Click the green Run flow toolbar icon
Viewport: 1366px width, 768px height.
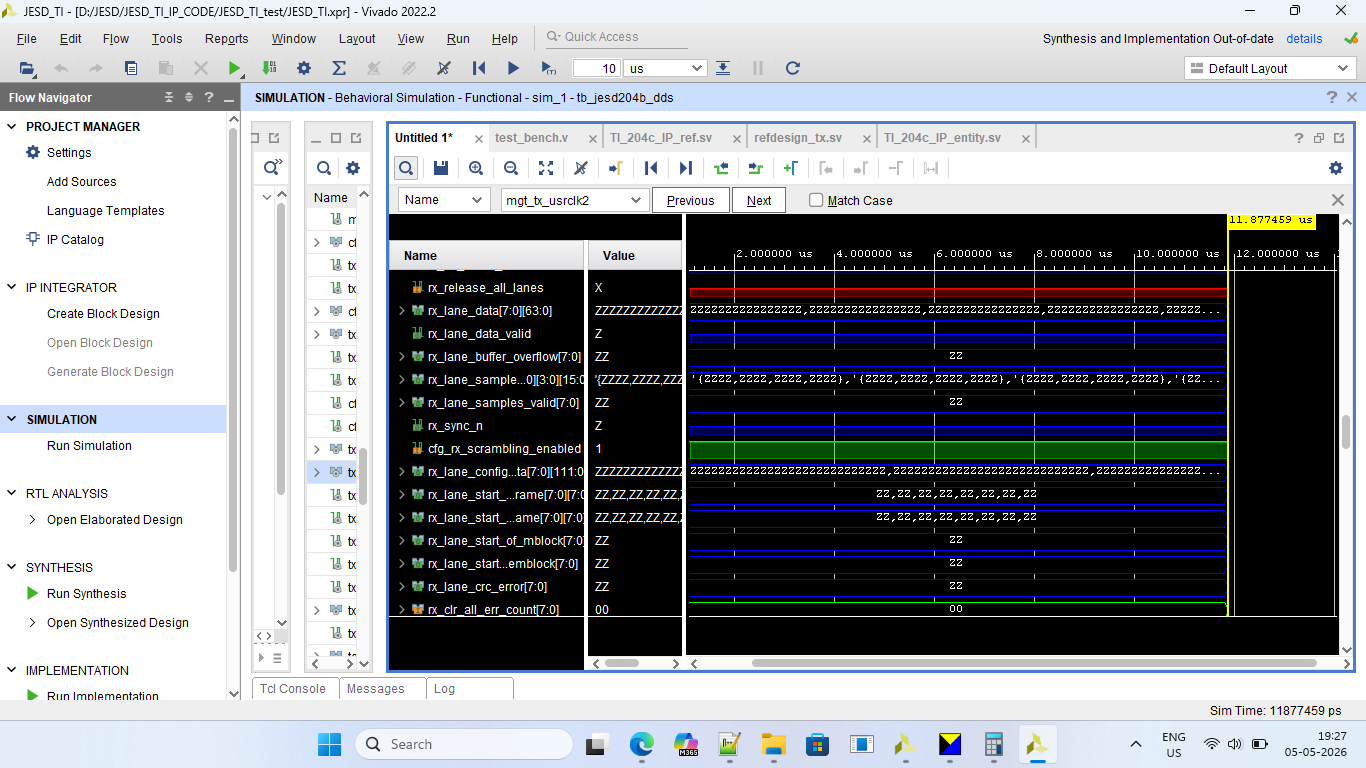coord(234,68)
